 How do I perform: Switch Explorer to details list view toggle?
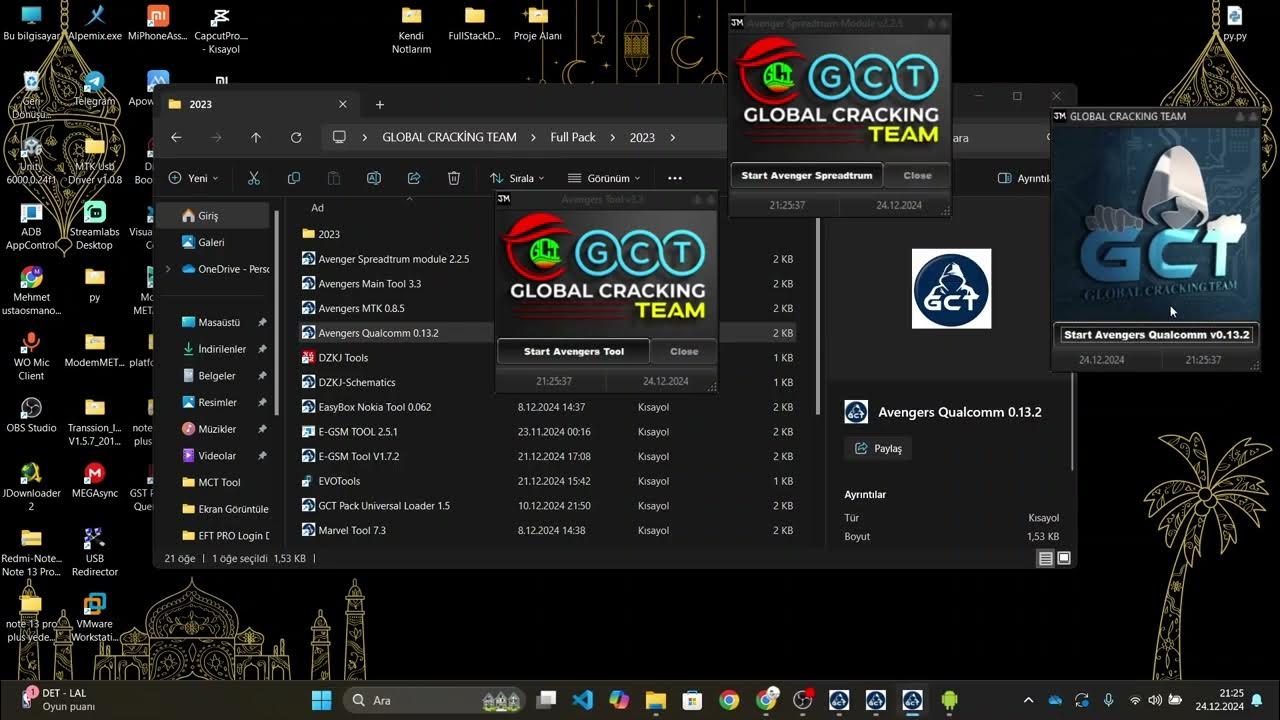pyautogui.click(x=1045, y=558)
